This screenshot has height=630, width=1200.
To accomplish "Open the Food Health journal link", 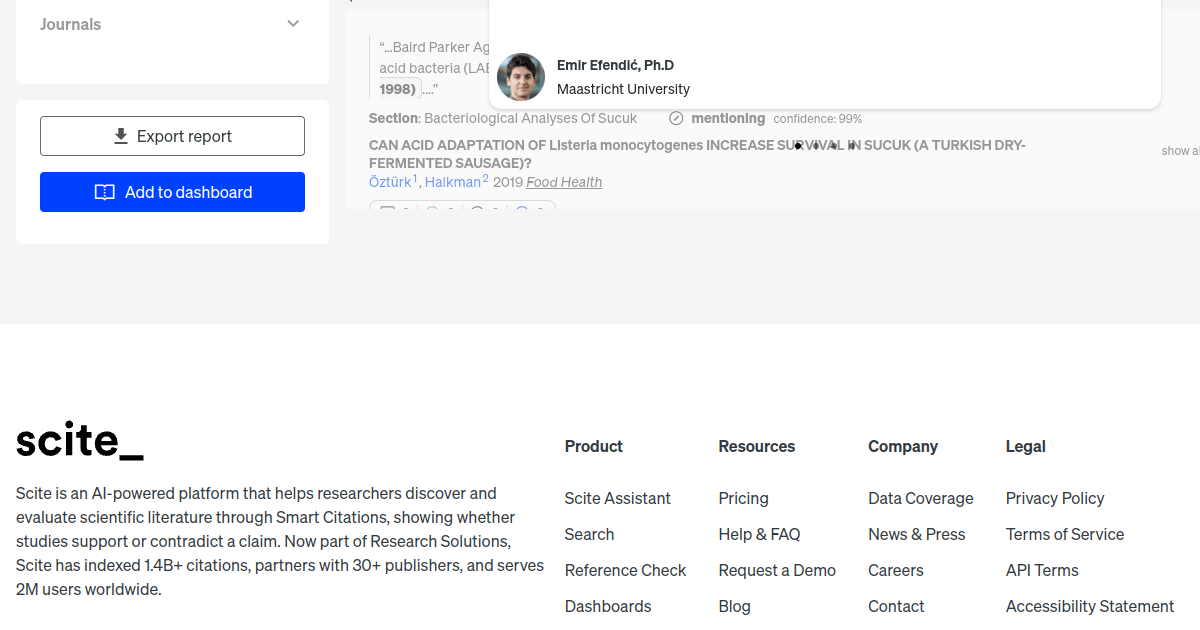I will point(564,182).
